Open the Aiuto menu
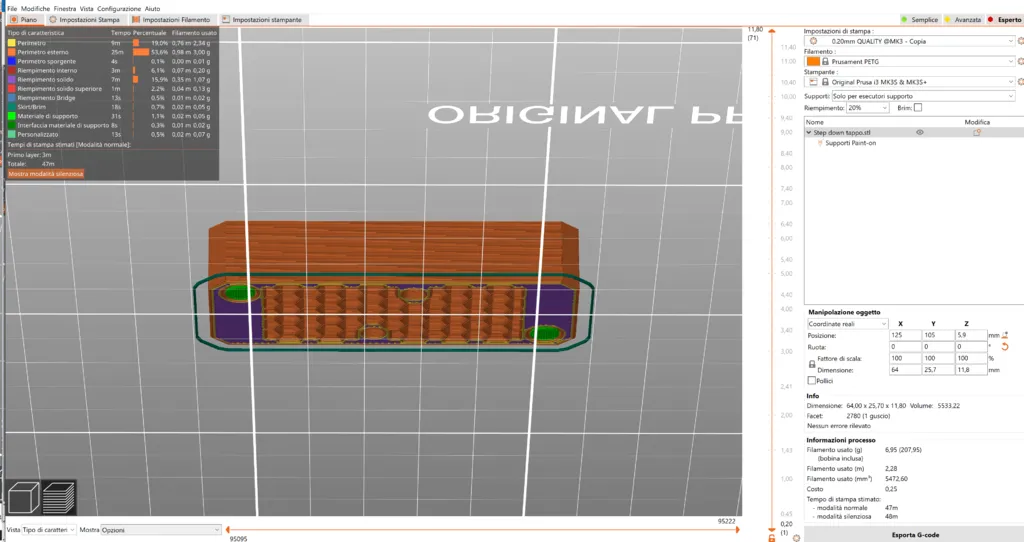The width and height of the screenshot is (1024, 542). tap(152, 8)
